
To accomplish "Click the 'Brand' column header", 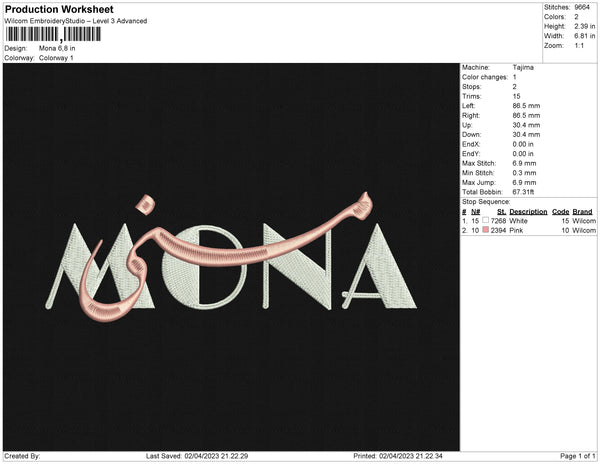I will coord(582,212).
